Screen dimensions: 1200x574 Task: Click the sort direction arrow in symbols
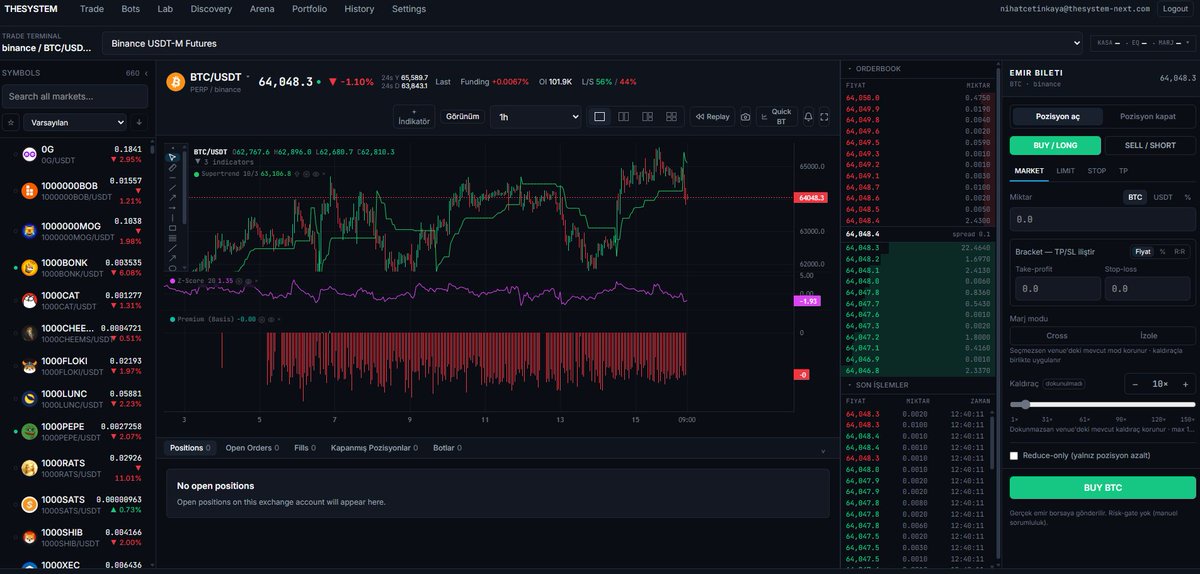[139, 122]
